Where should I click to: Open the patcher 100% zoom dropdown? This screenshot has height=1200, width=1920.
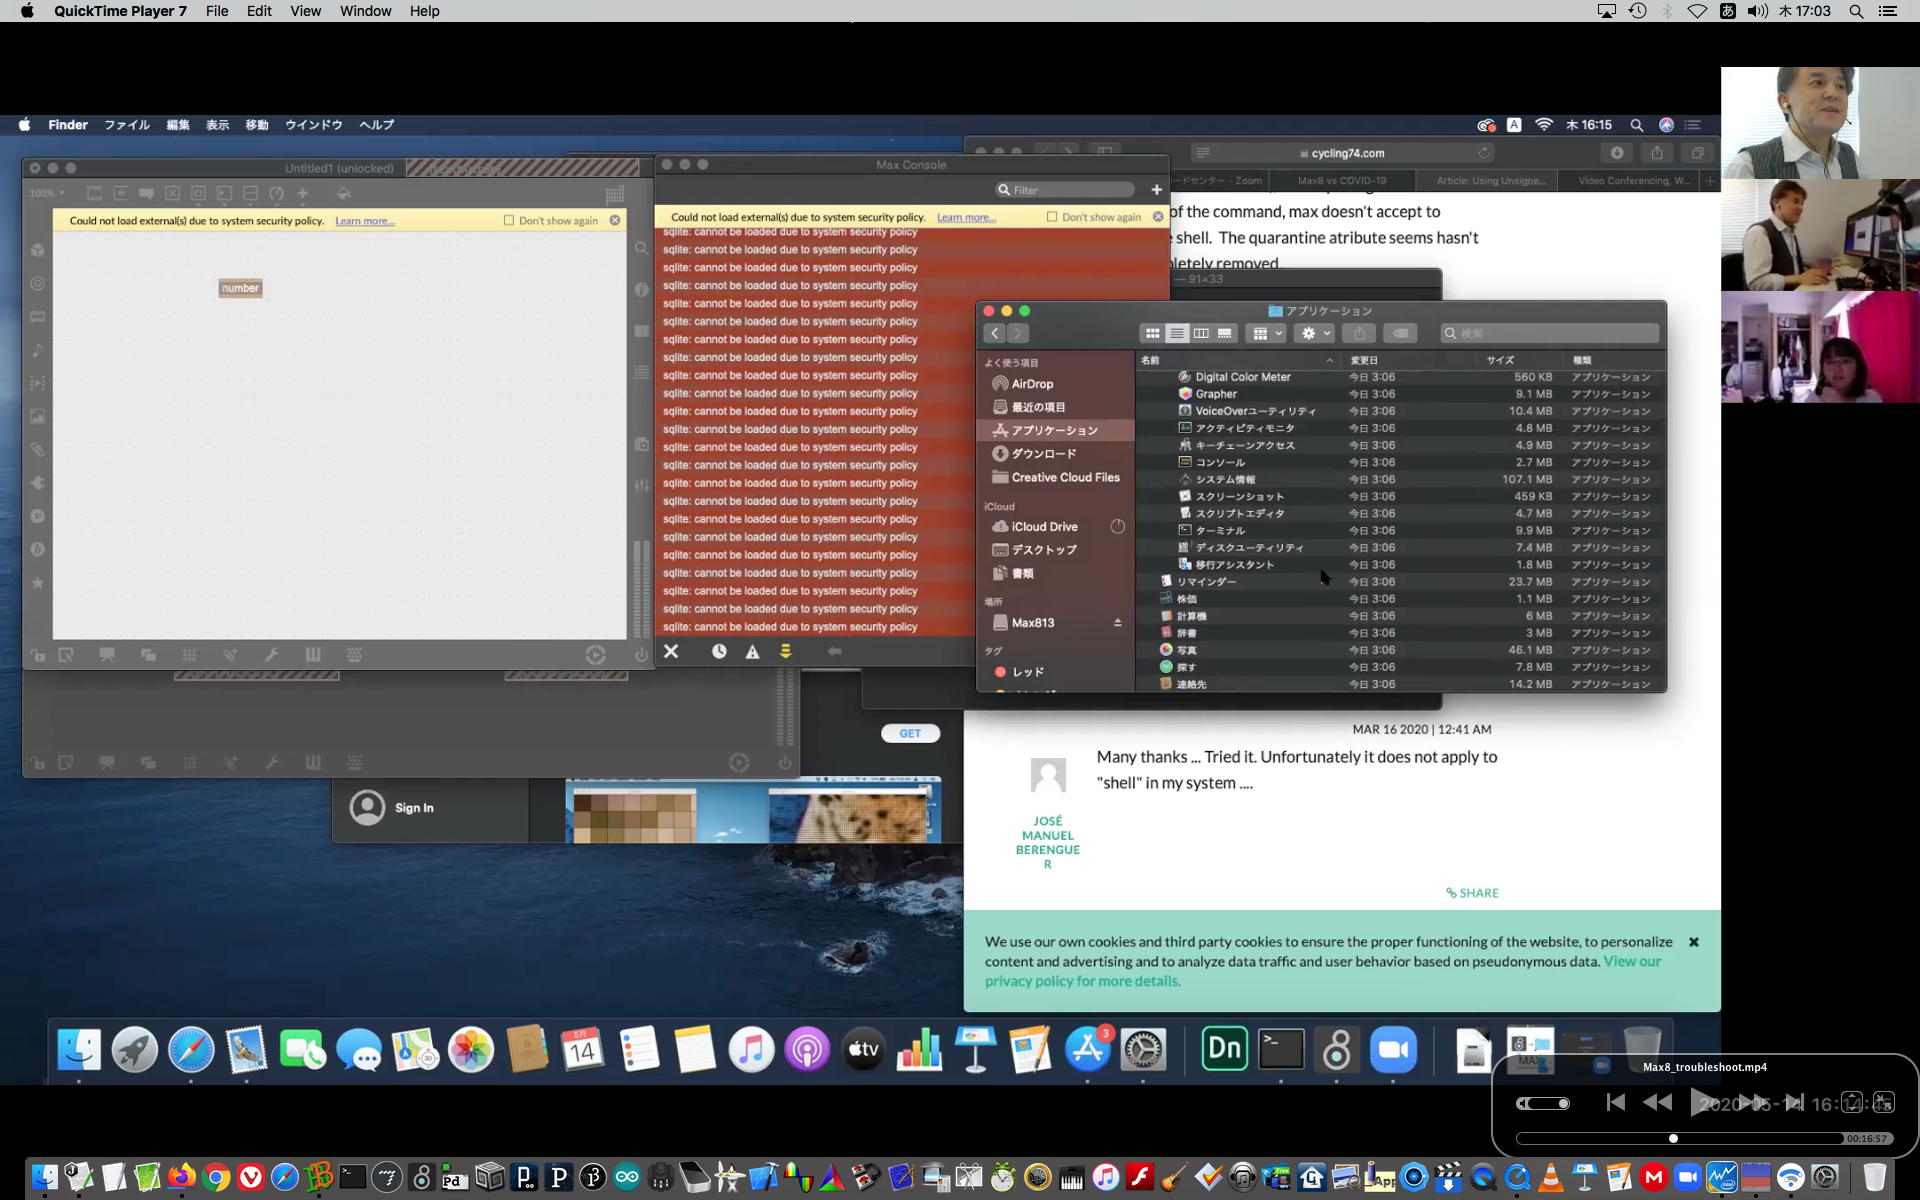click(47, 193)
